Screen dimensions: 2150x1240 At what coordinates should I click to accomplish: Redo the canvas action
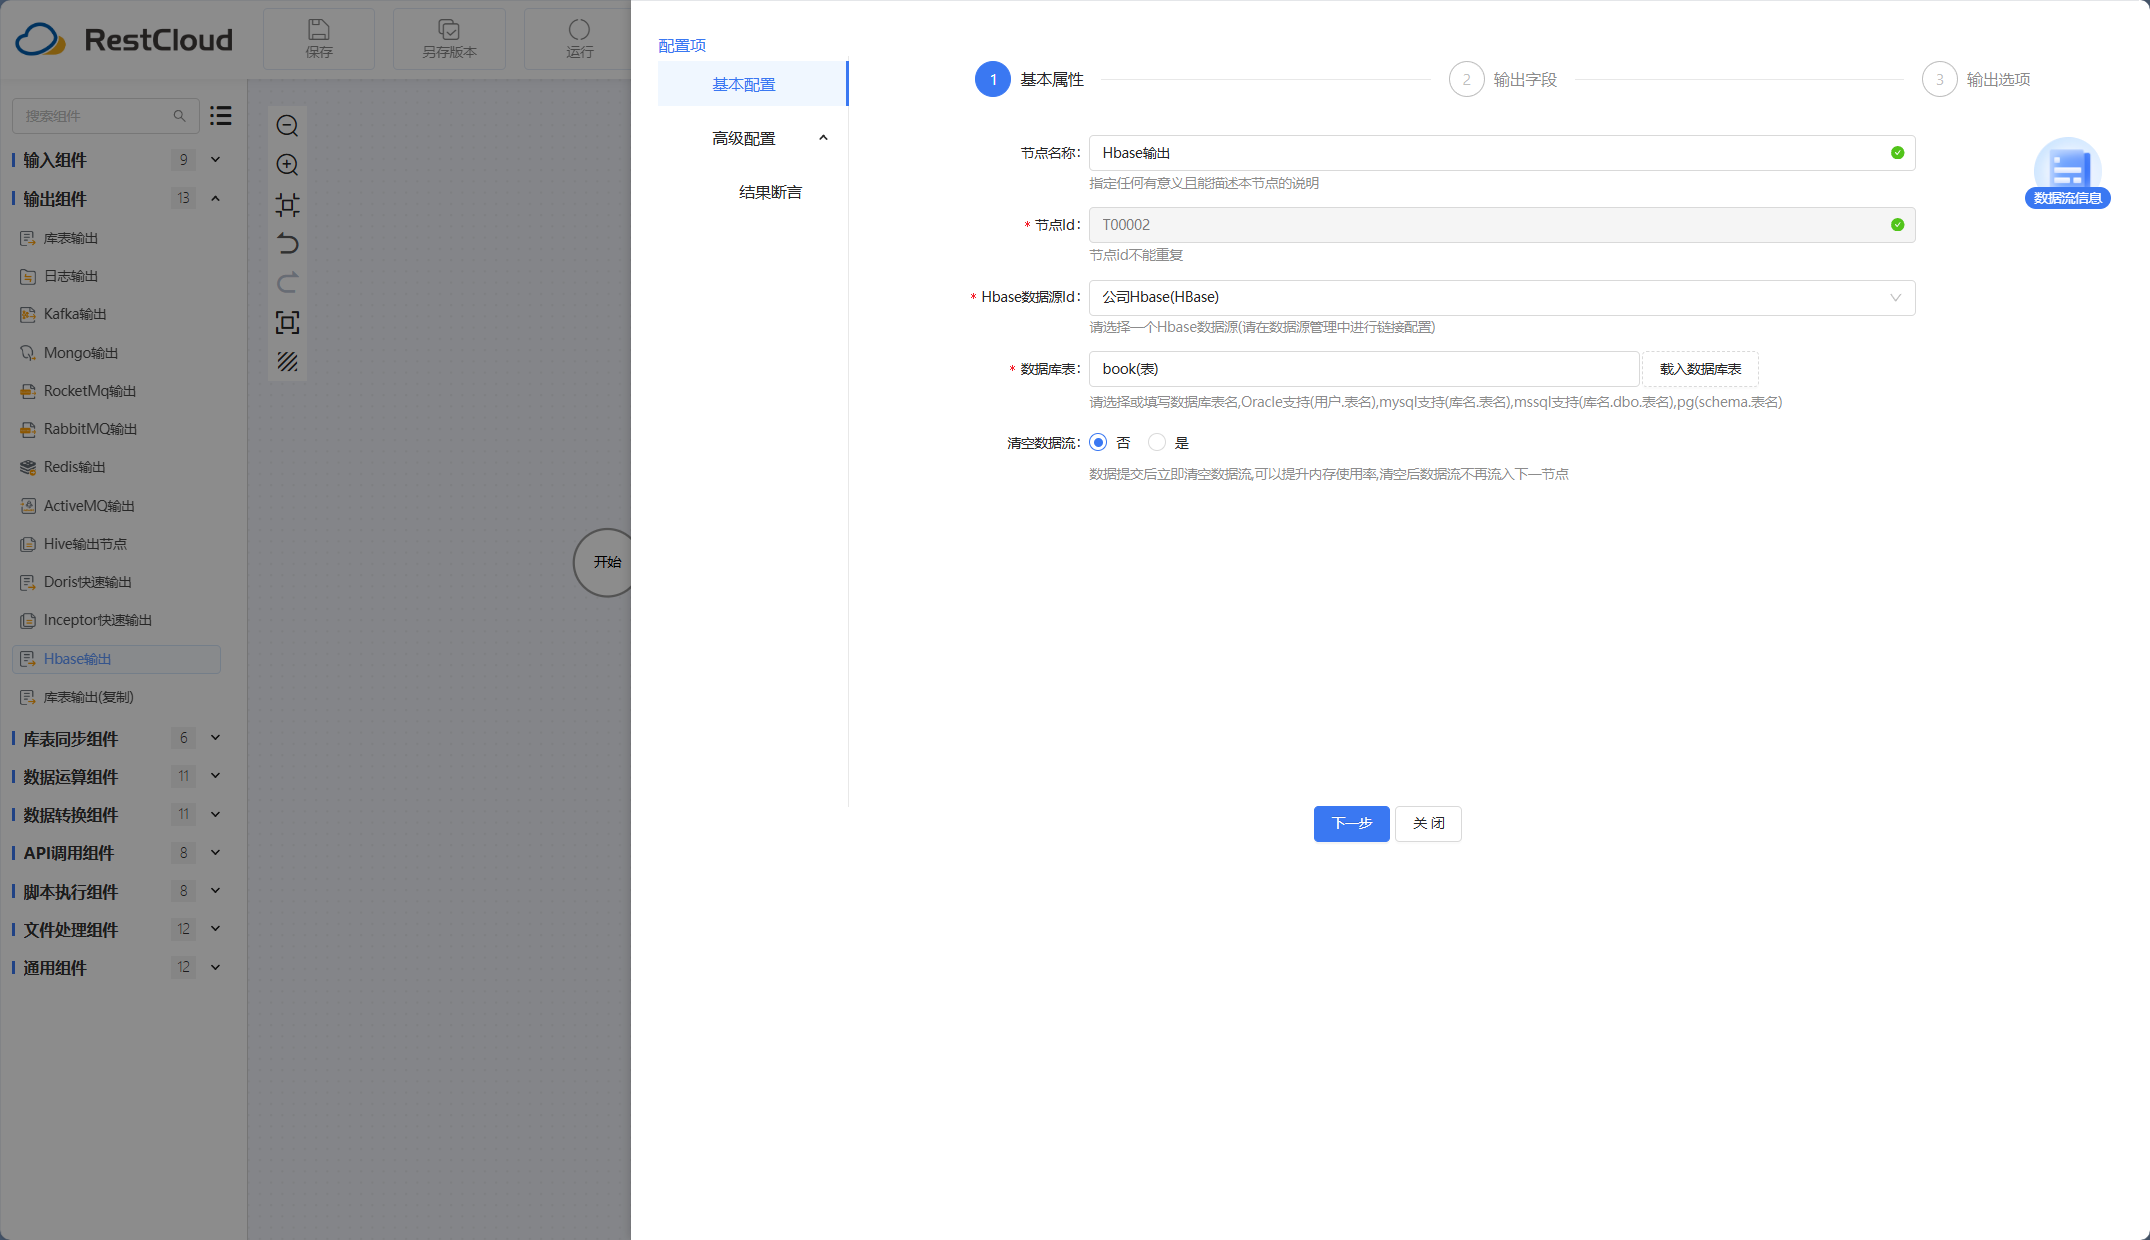[288, 283]
